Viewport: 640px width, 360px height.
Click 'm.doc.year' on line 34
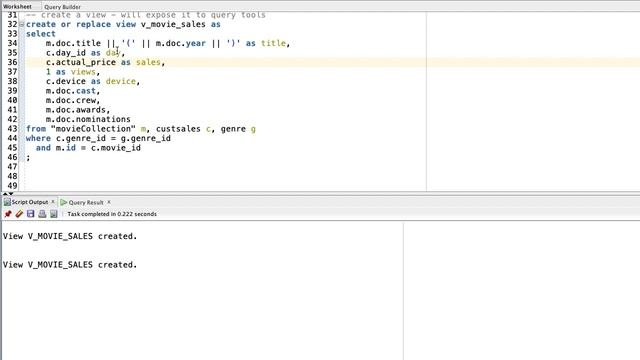[x=180, y=43]
